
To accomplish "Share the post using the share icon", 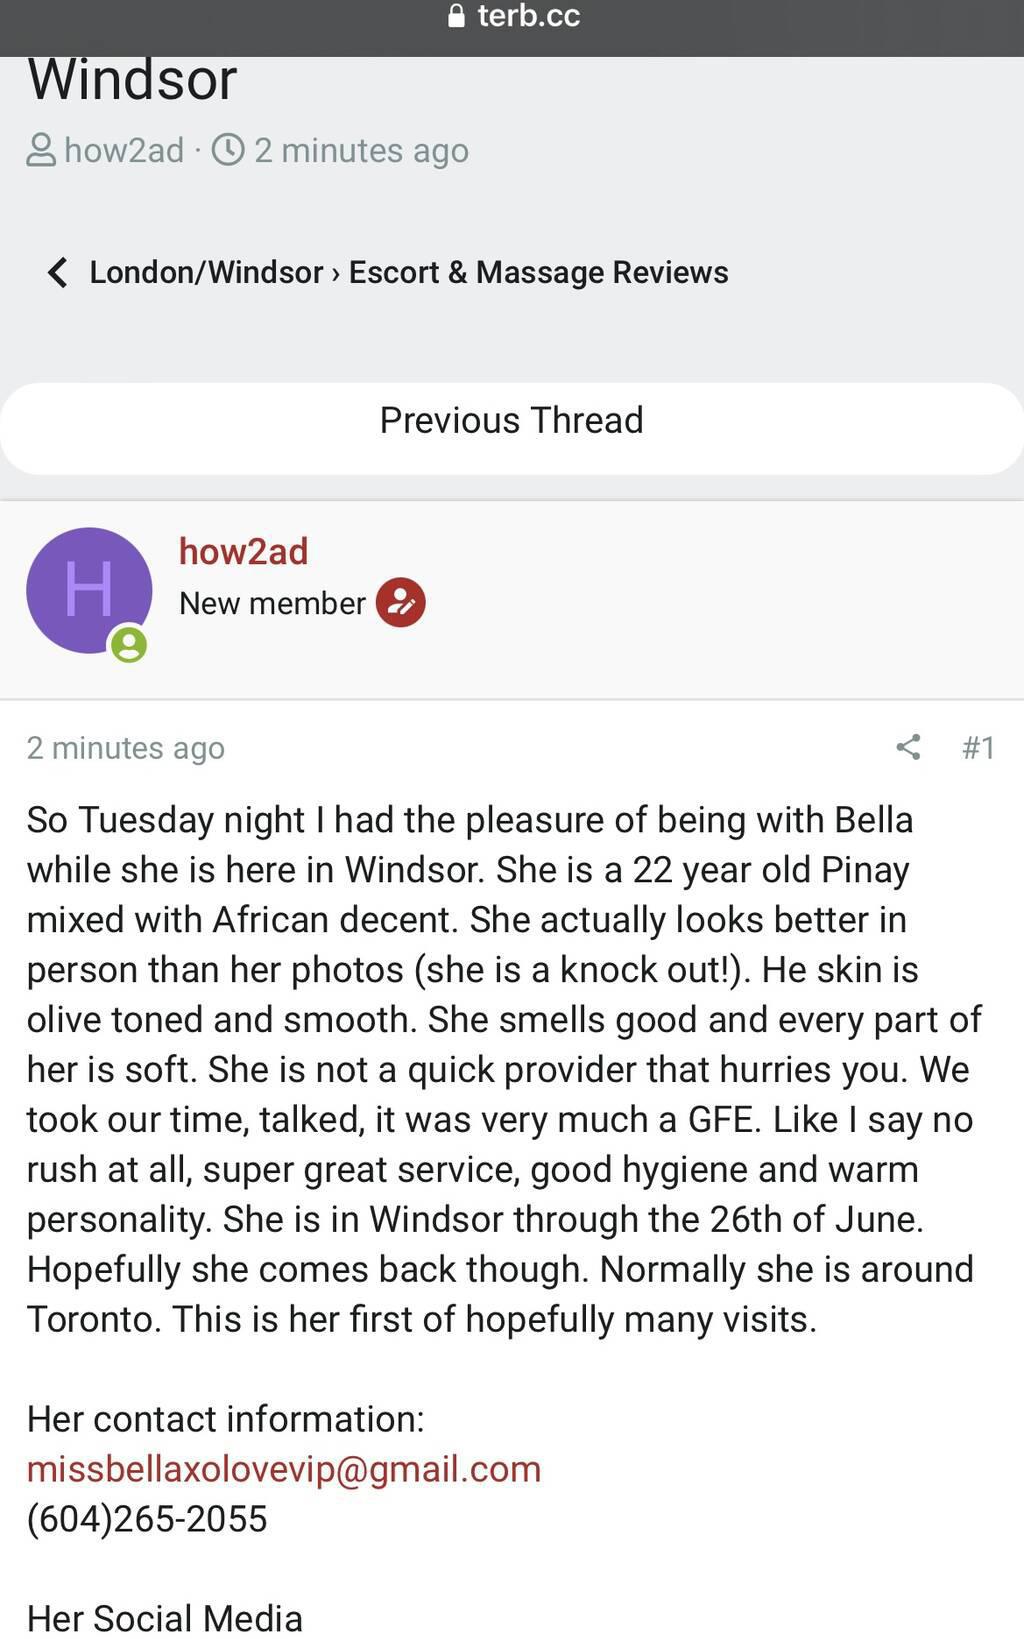I will click(908, 747).
